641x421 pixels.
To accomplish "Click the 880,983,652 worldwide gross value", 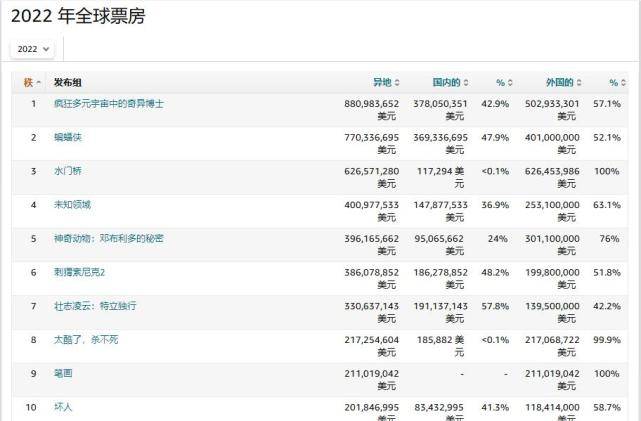I will coord(372,104).
